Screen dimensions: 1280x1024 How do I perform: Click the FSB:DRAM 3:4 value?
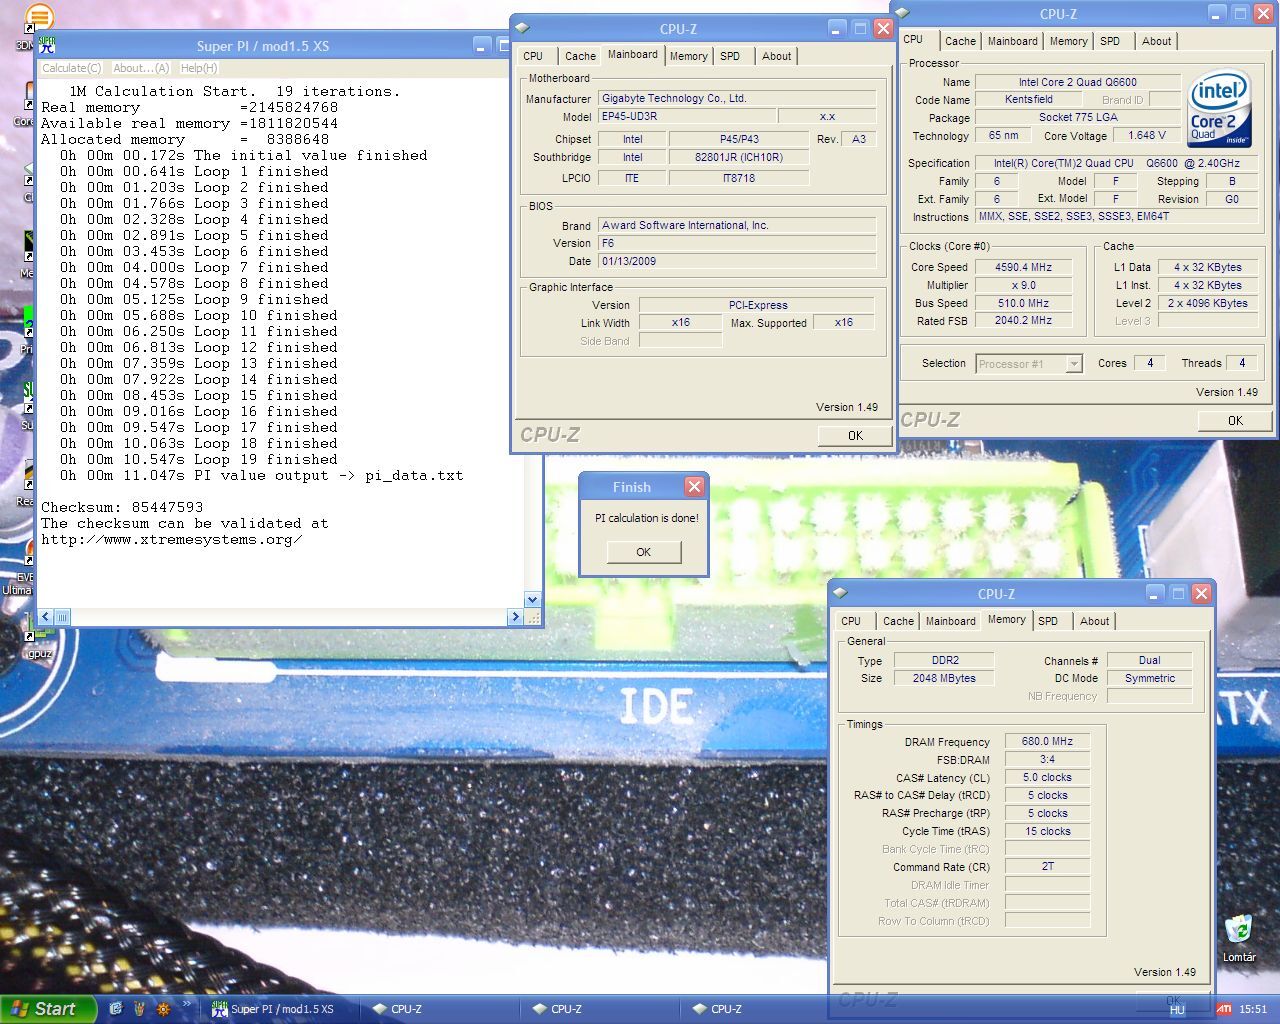pyautogui.click(x=1047, y=759)
